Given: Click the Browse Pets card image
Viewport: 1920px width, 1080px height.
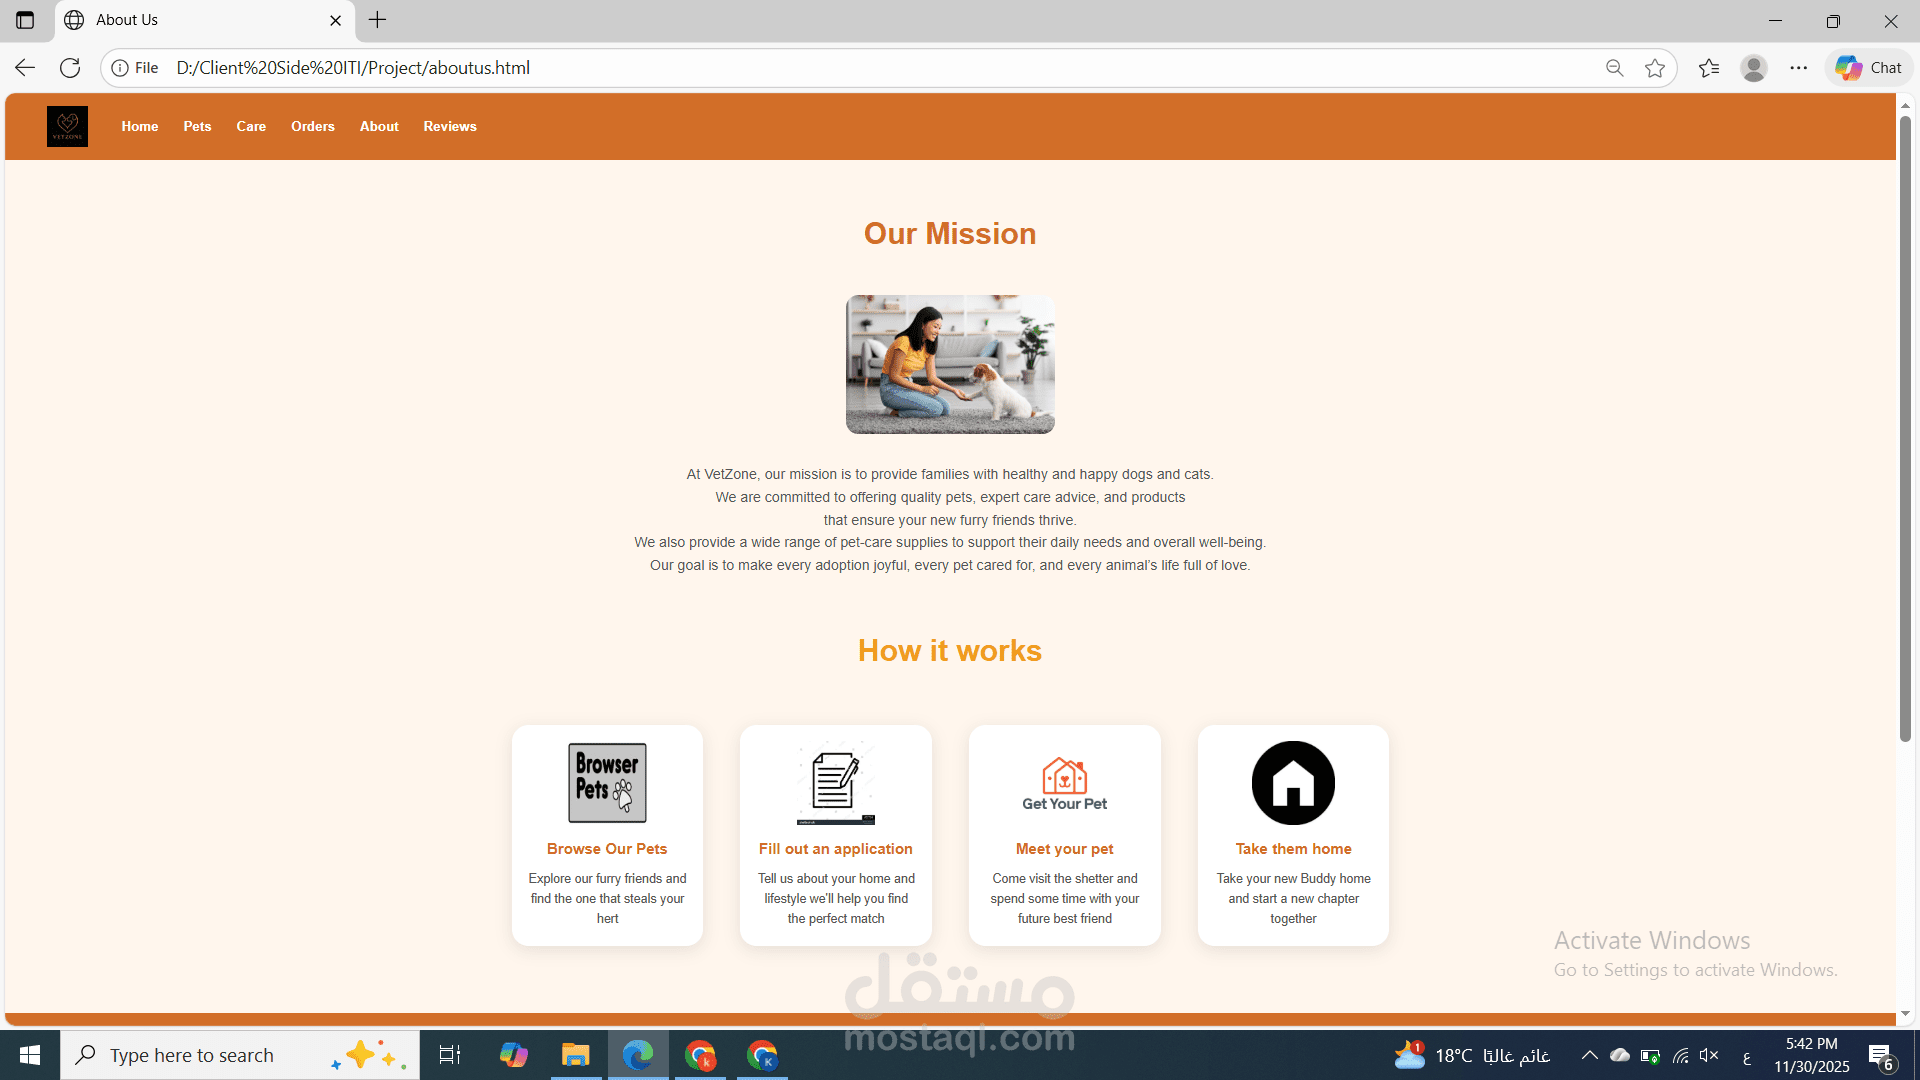Looking at the screenshot, I should [x=607, y=783].
